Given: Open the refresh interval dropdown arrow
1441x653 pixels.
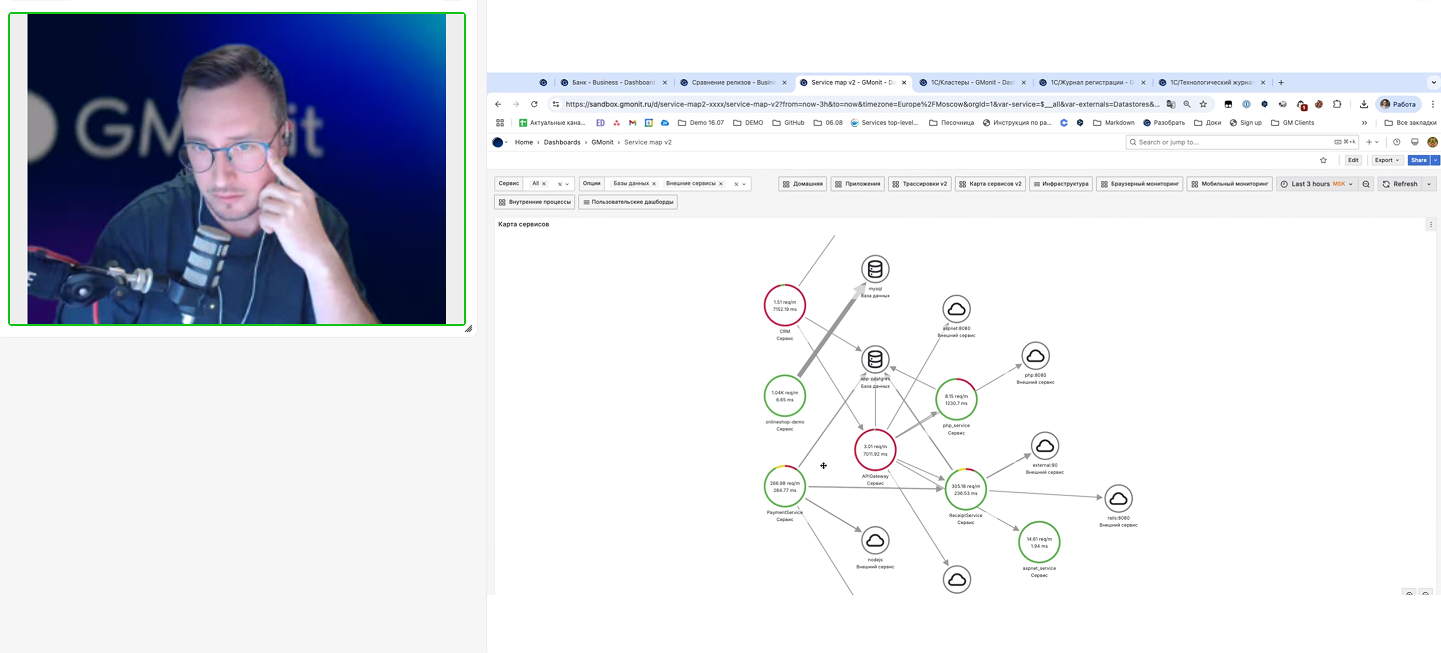Looking at the screenshot, I should click(1429, 184).
